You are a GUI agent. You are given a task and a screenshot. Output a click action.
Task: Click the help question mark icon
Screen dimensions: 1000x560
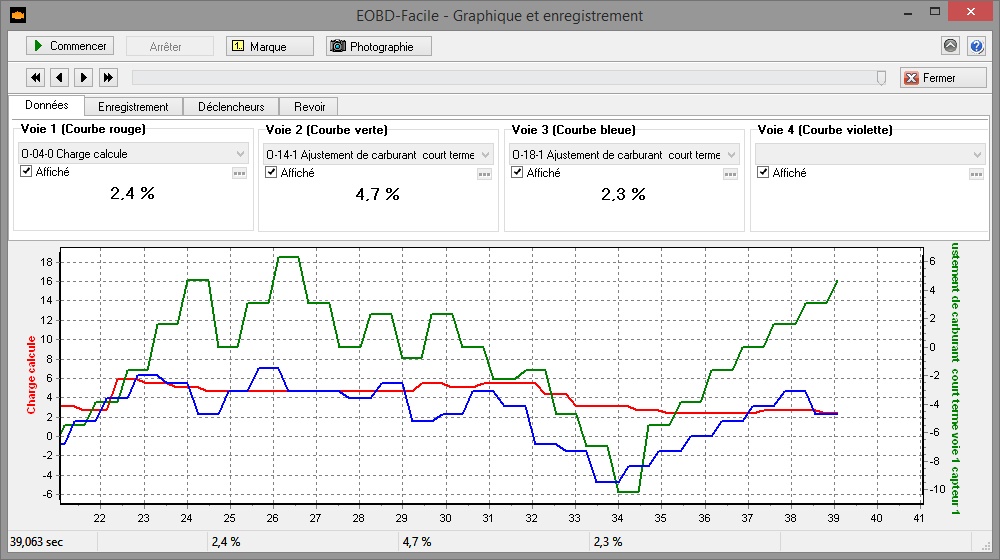pyautogui.click(x=977, y=46)
